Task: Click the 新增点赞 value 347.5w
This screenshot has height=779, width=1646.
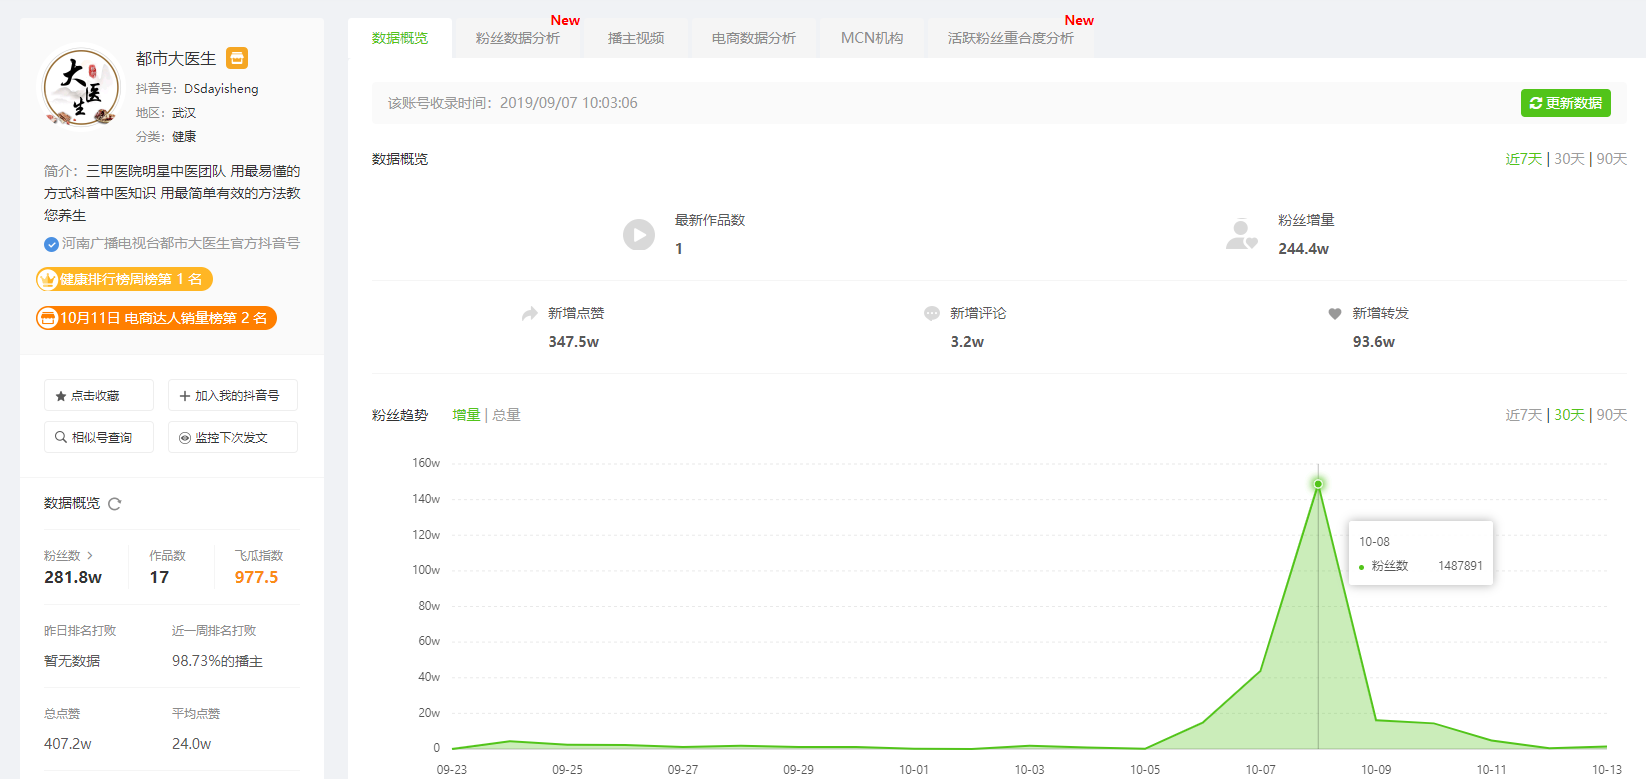Action: click(x=574, y=342)
